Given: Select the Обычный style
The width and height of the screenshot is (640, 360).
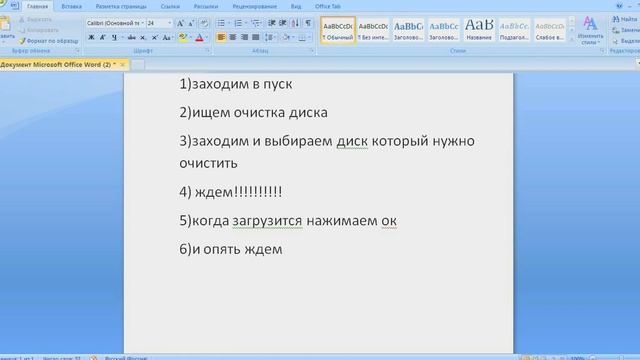Looking at the screenshot, I should click(338, 30).
